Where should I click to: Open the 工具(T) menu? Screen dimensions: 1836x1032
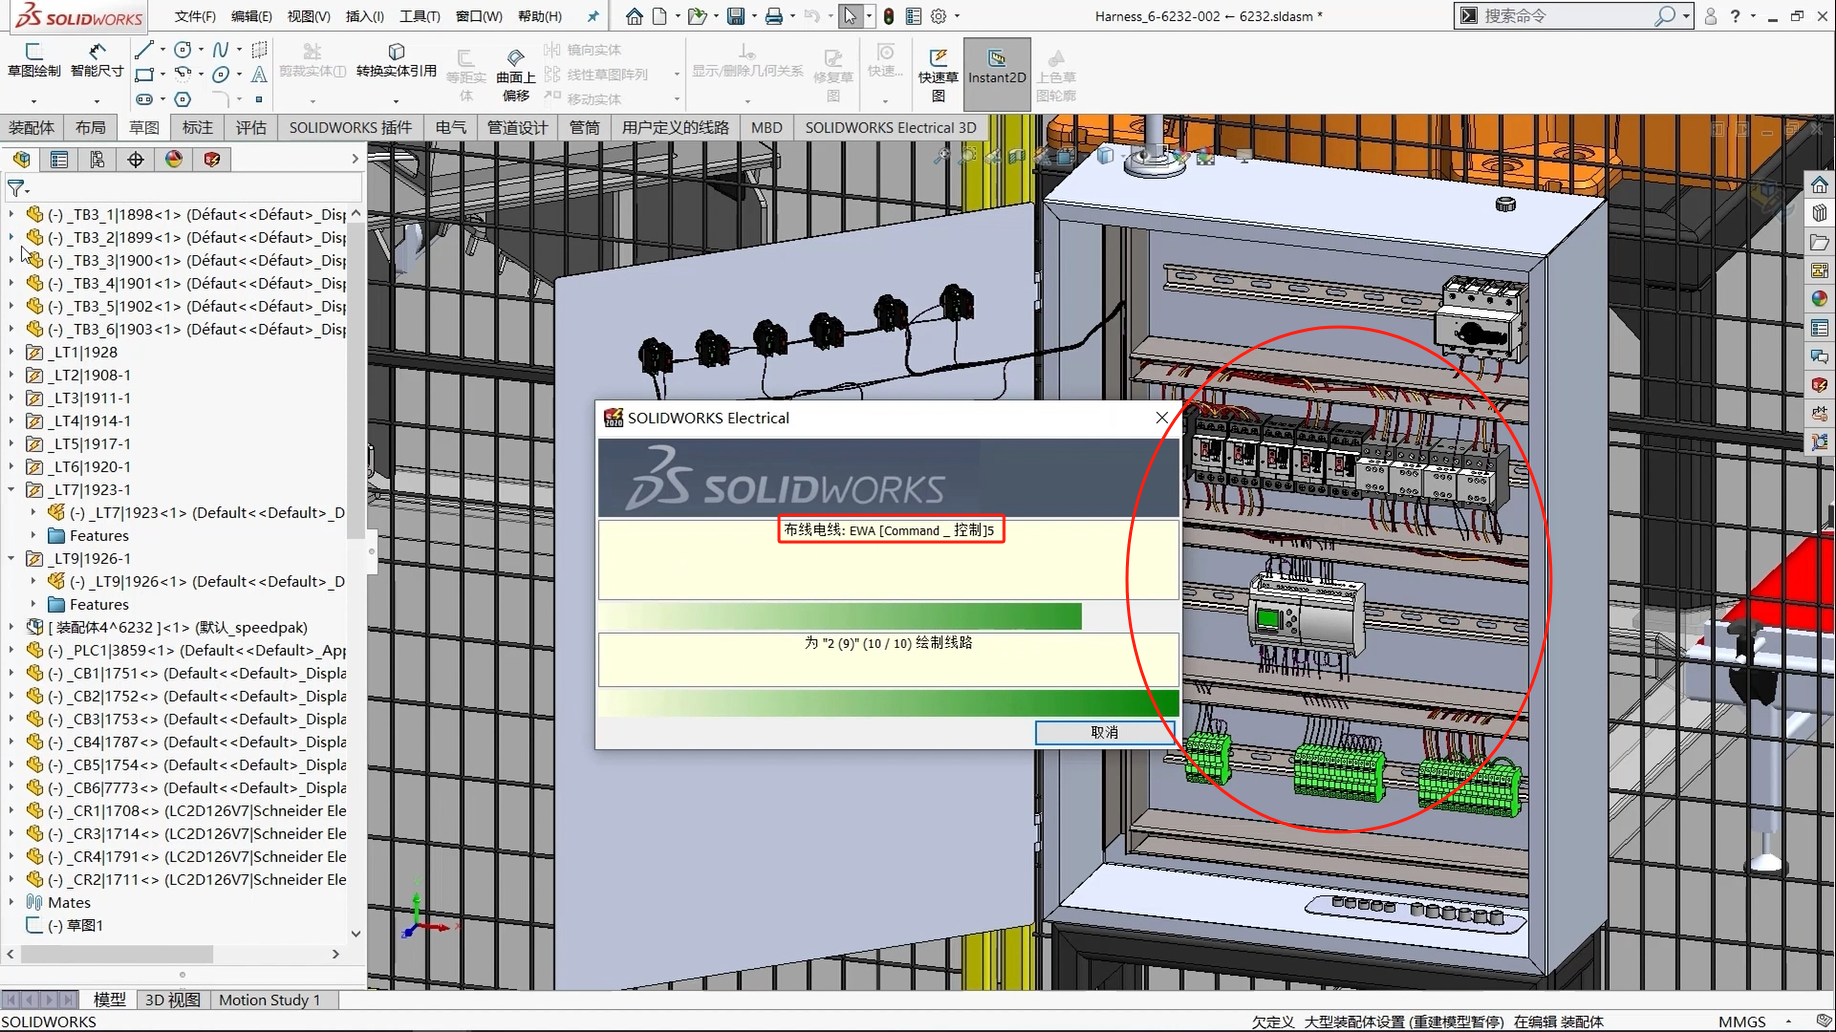tap(419, 16)
